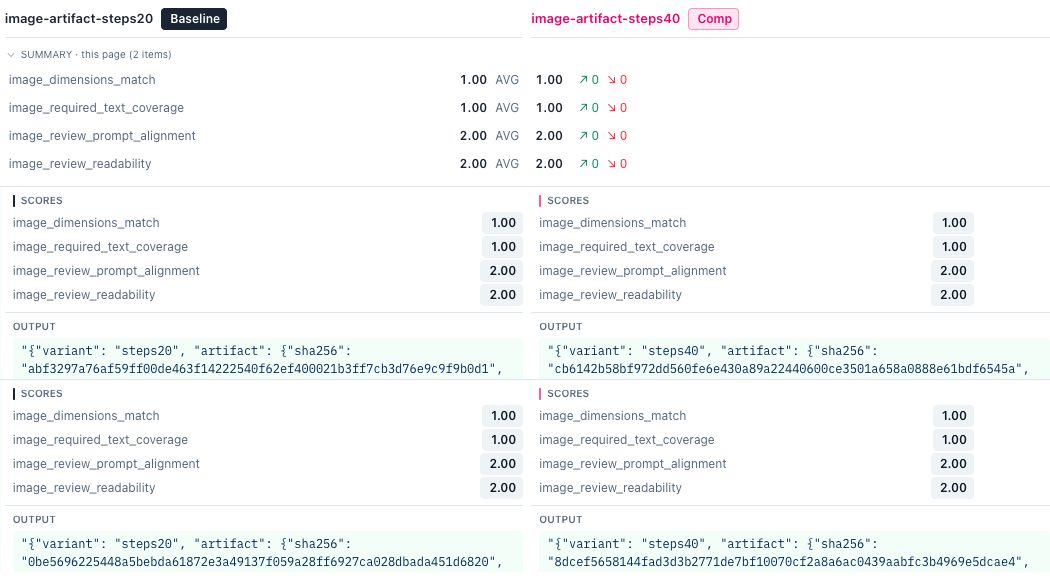Click improvements arrow for image_review_prompt_alignment
Screen dimensions: 1050x578
589,136
